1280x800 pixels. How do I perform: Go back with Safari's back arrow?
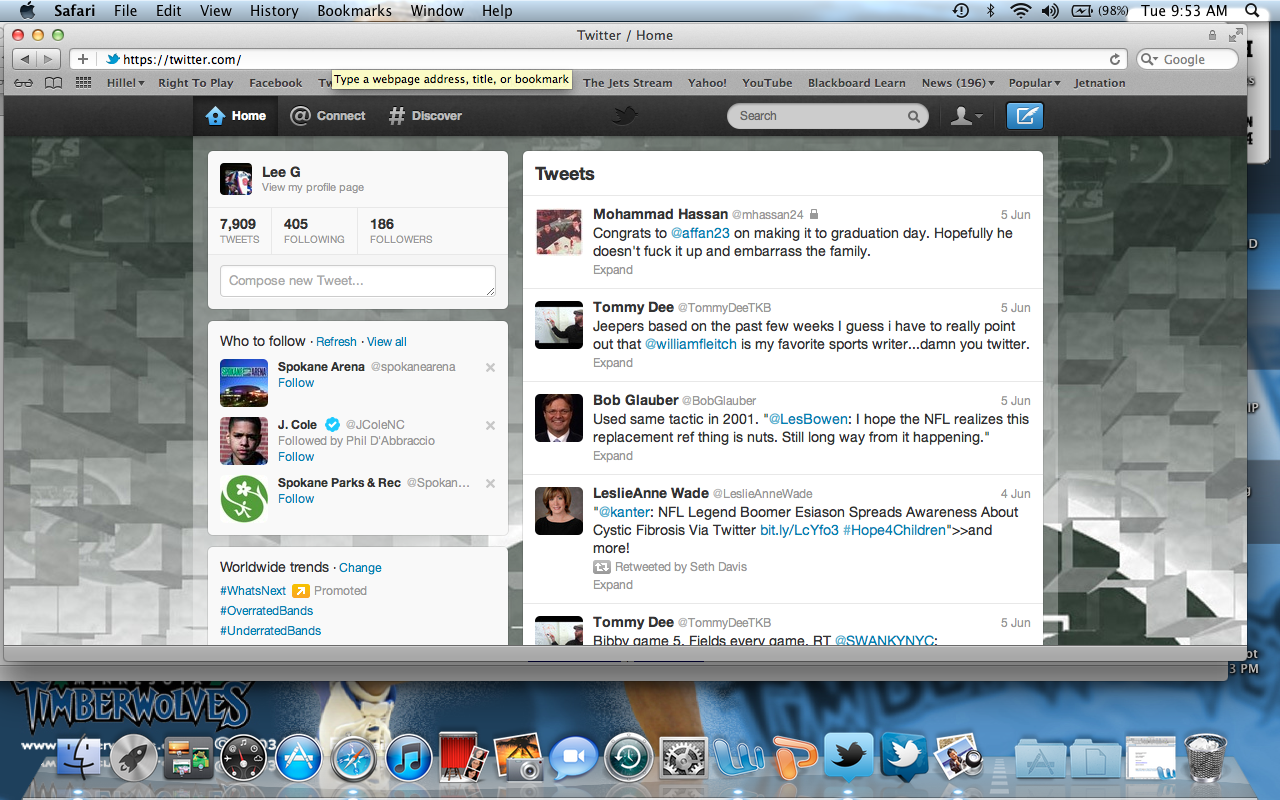25,60
